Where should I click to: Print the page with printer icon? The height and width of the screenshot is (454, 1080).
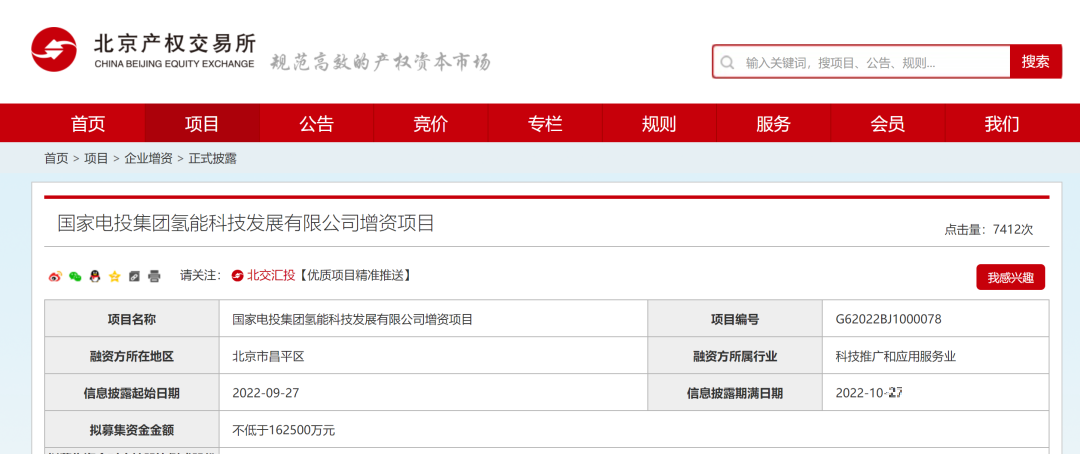pyautogui.click(x=154, y=276)
